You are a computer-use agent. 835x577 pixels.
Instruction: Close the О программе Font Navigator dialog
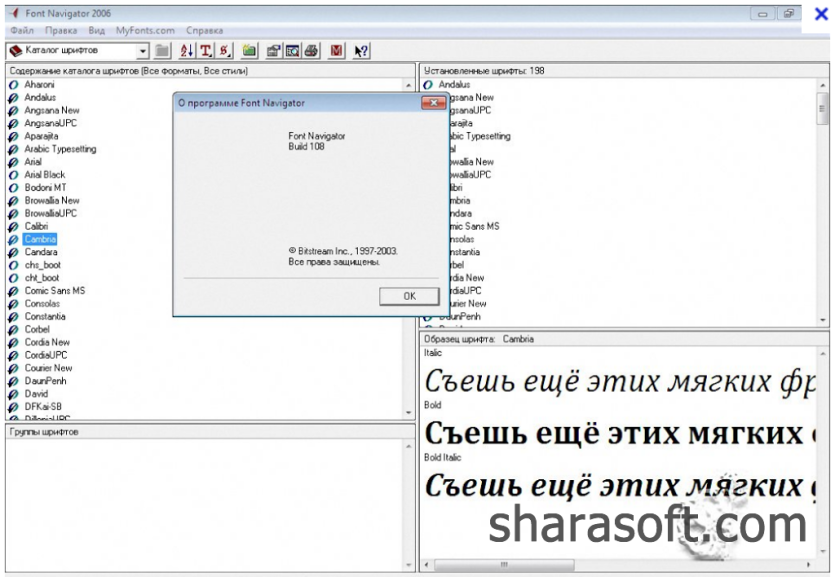[433, 103]
